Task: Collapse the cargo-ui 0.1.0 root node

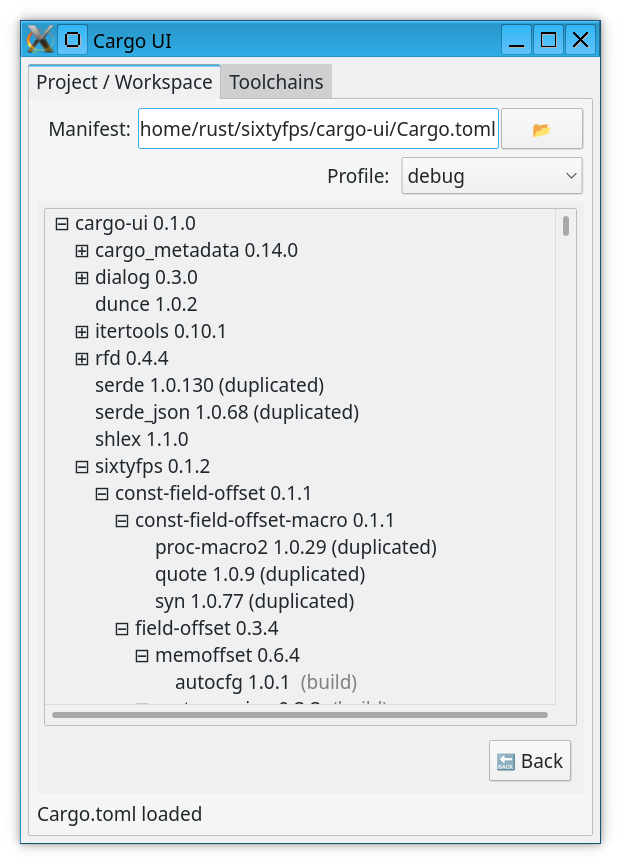Action: point(62,223)
